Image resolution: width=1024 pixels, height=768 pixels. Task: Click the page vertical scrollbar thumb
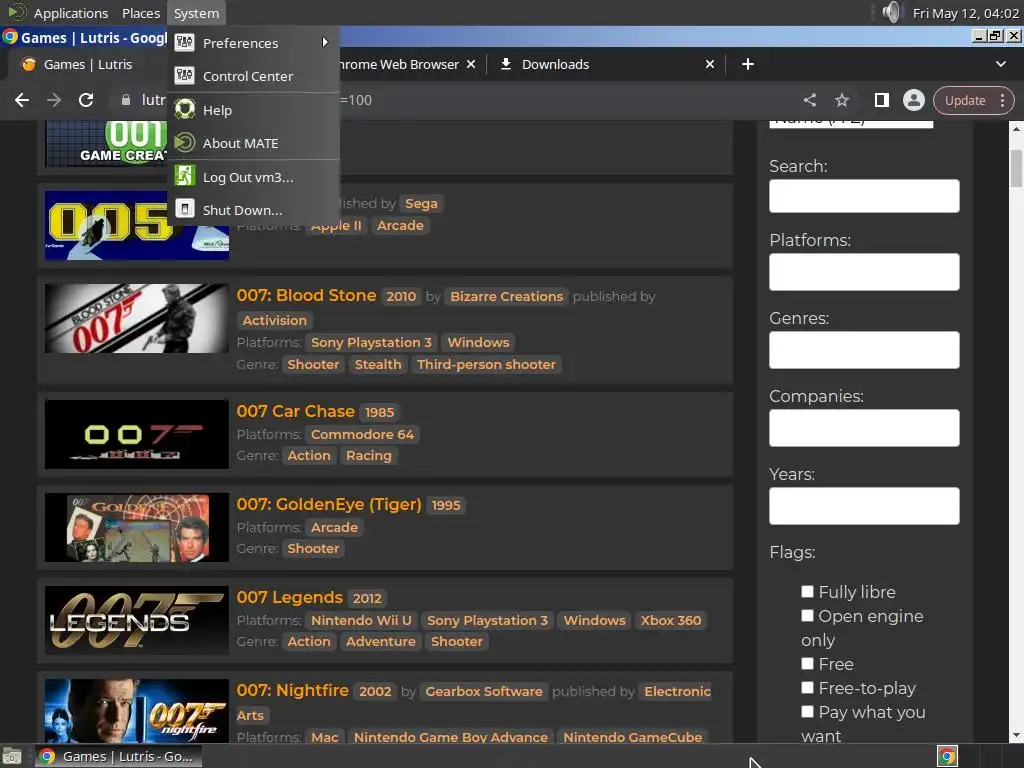(1016, 168)
